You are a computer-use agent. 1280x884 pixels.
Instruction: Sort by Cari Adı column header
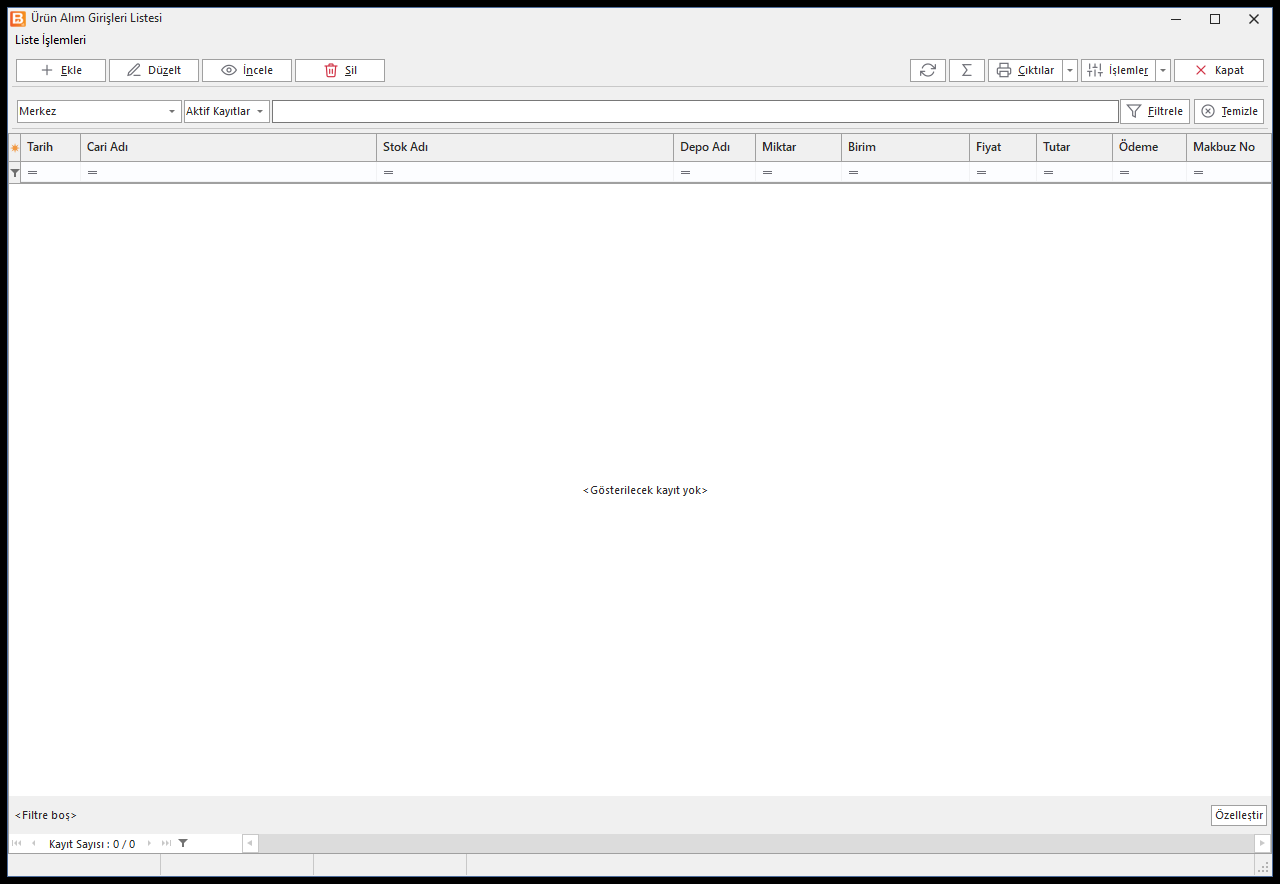point(229,147)
